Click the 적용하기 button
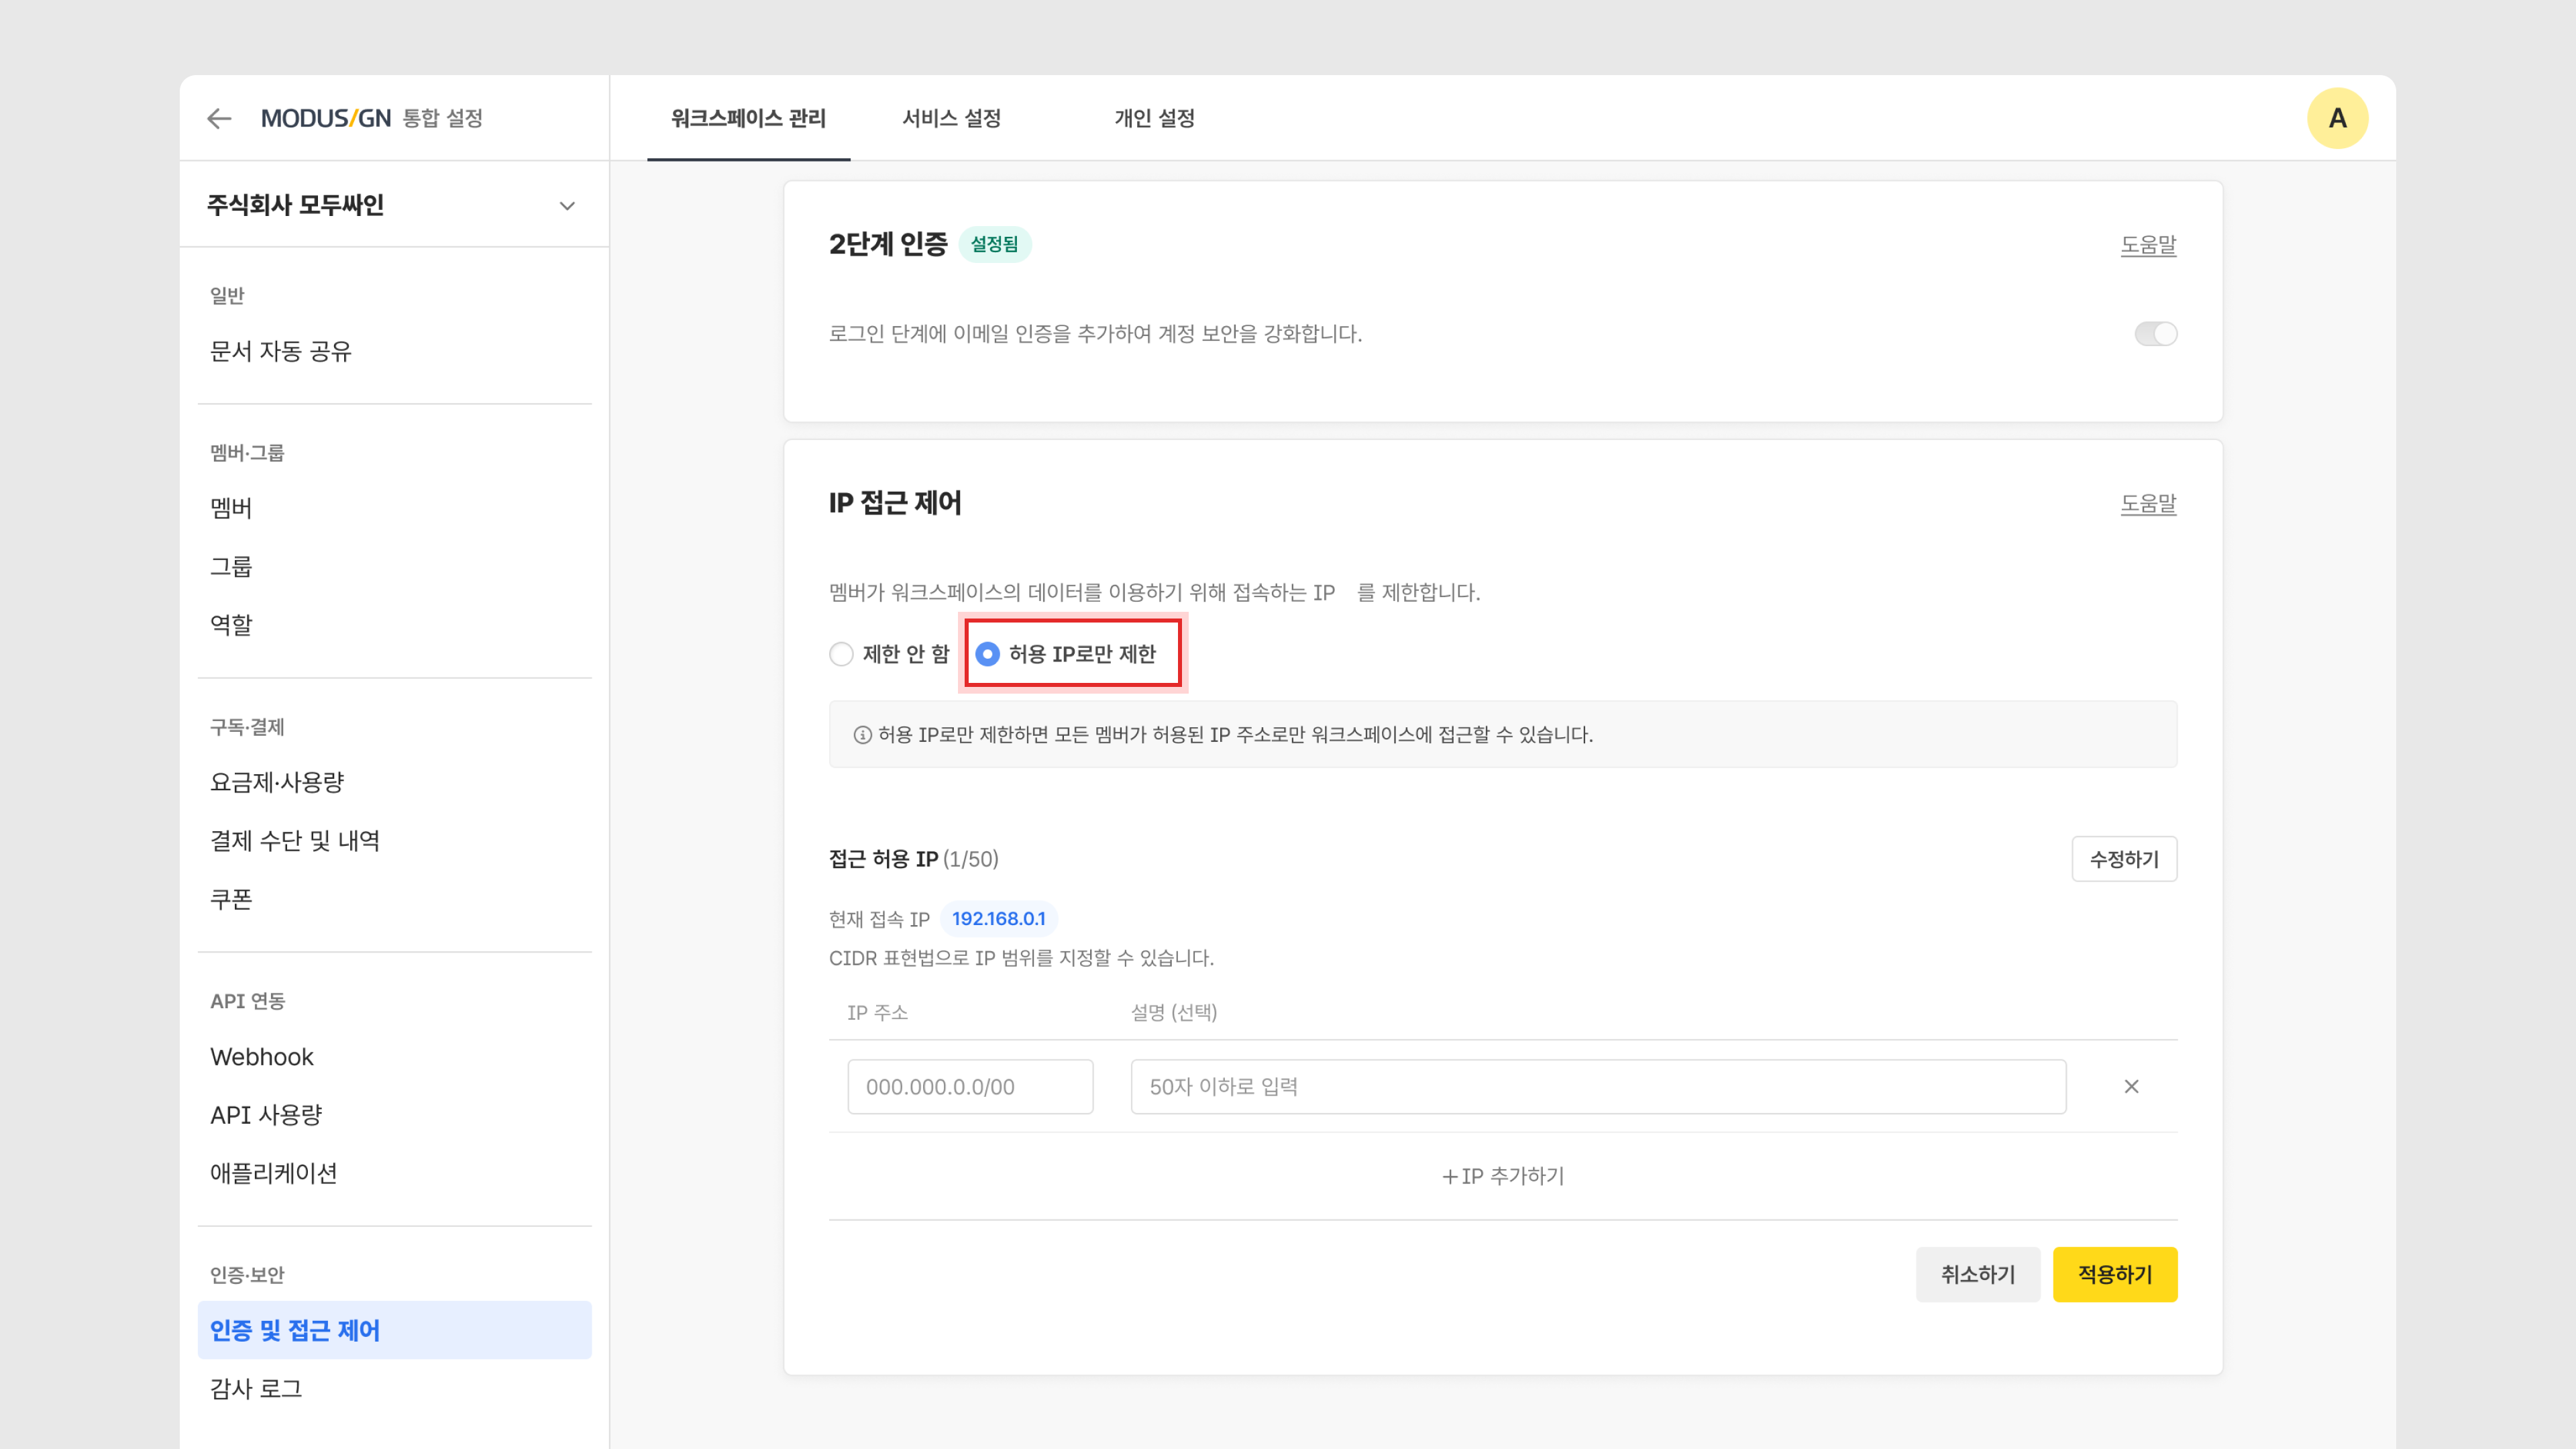Image resolution: width=2576 pixels, height=1449 pixels. pos(2114,1274)
